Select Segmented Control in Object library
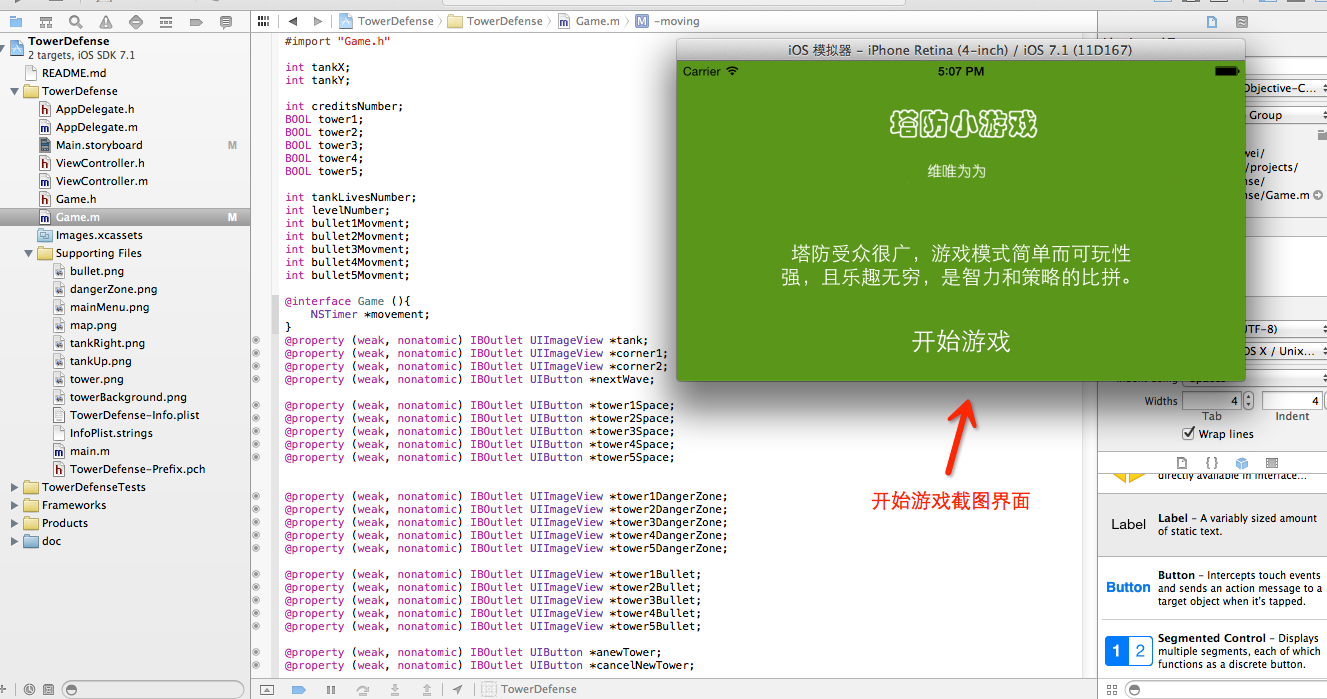1327x699 pixels. tap(1214, 653)
